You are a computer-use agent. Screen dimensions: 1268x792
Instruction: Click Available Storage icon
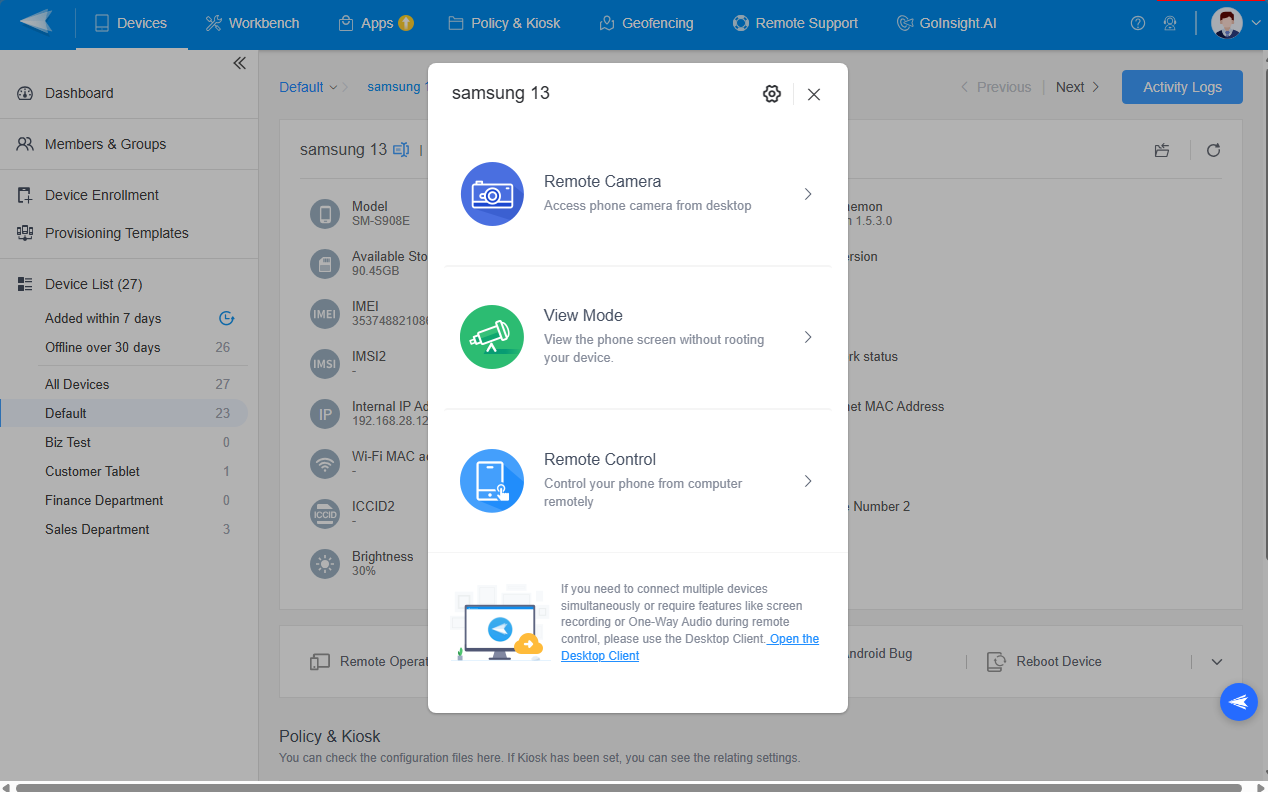pos(324,263)
